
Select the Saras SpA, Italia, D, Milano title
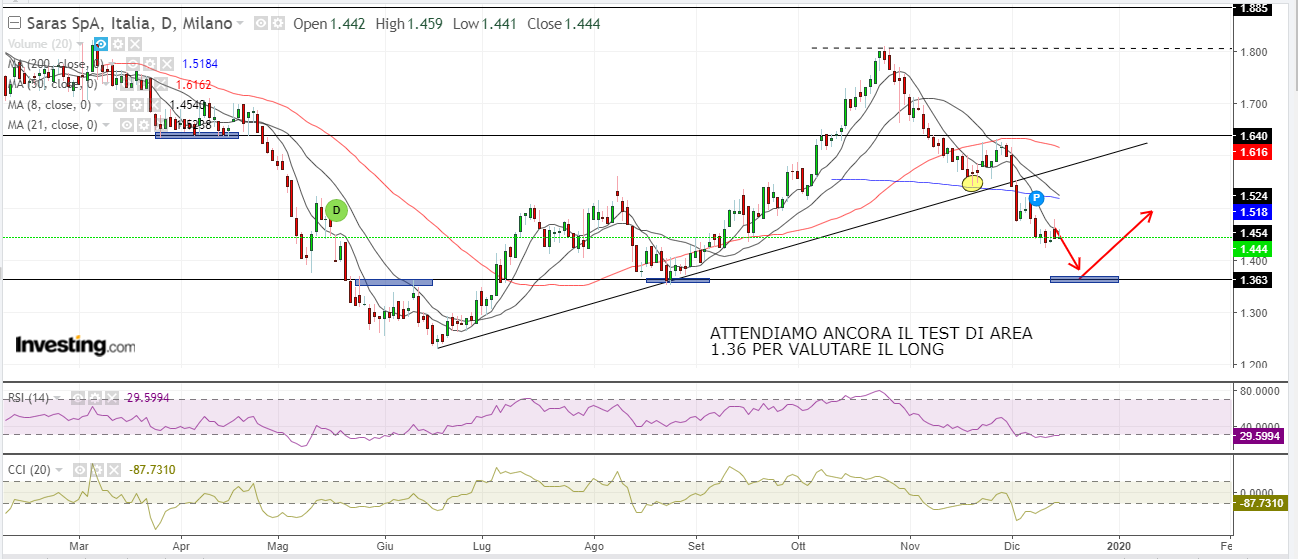(x=129, y=23)
